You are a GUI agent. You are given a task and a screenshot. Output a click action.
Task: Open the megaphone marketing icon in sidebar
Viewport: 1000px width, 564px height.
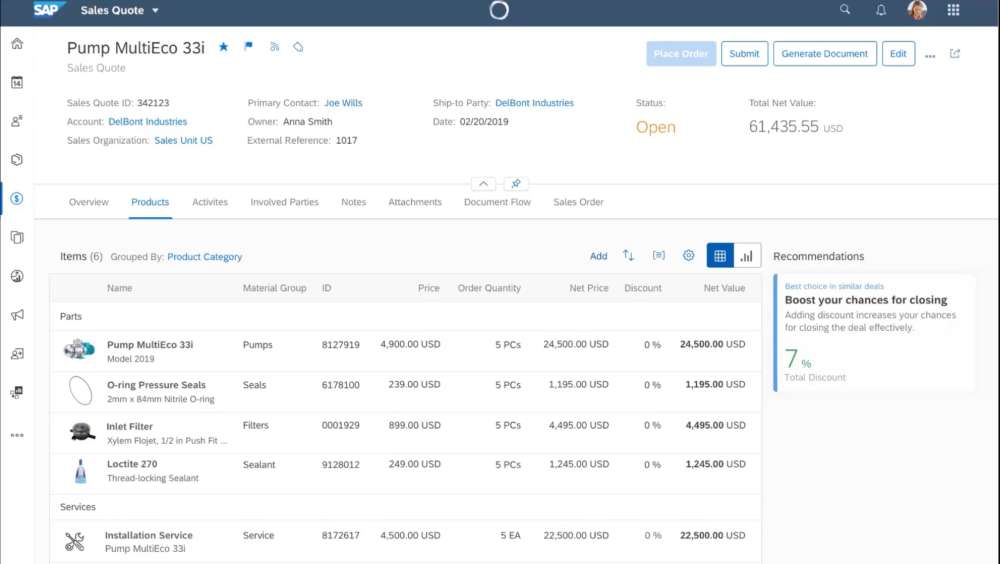pos(17,315)
